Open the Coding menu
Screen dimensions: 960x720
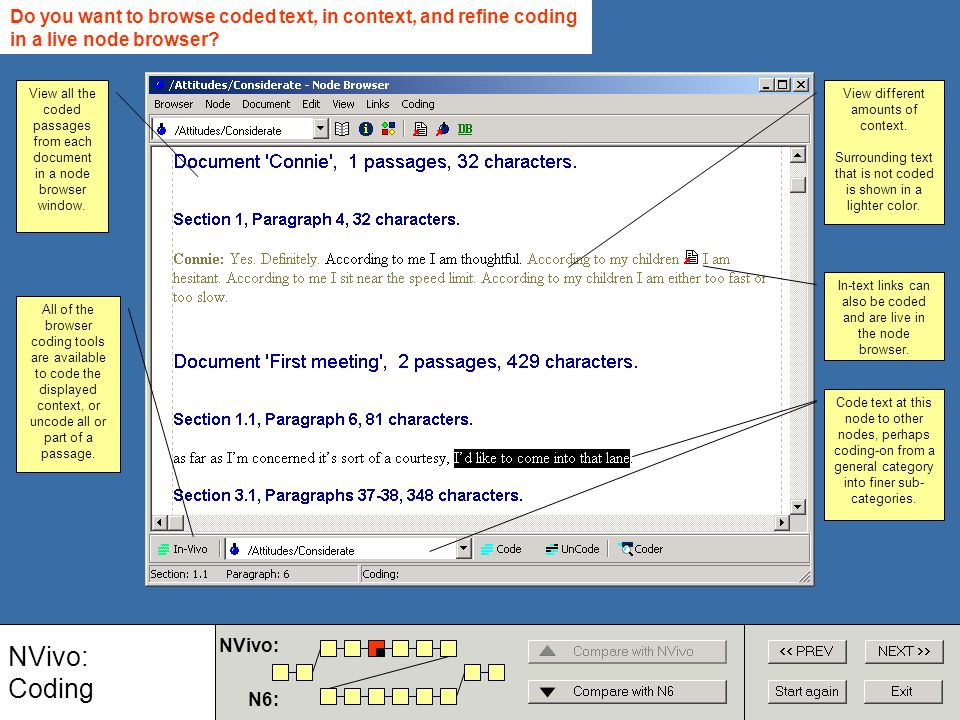(418, 104)
